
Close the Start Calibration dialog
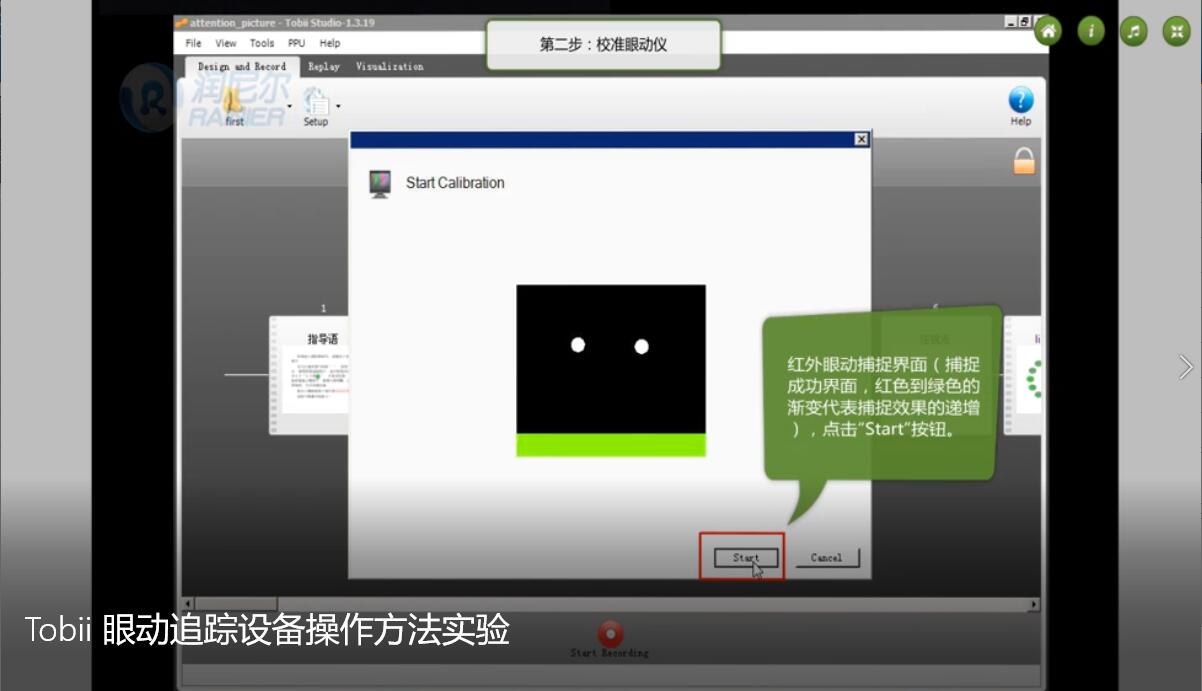861,139
